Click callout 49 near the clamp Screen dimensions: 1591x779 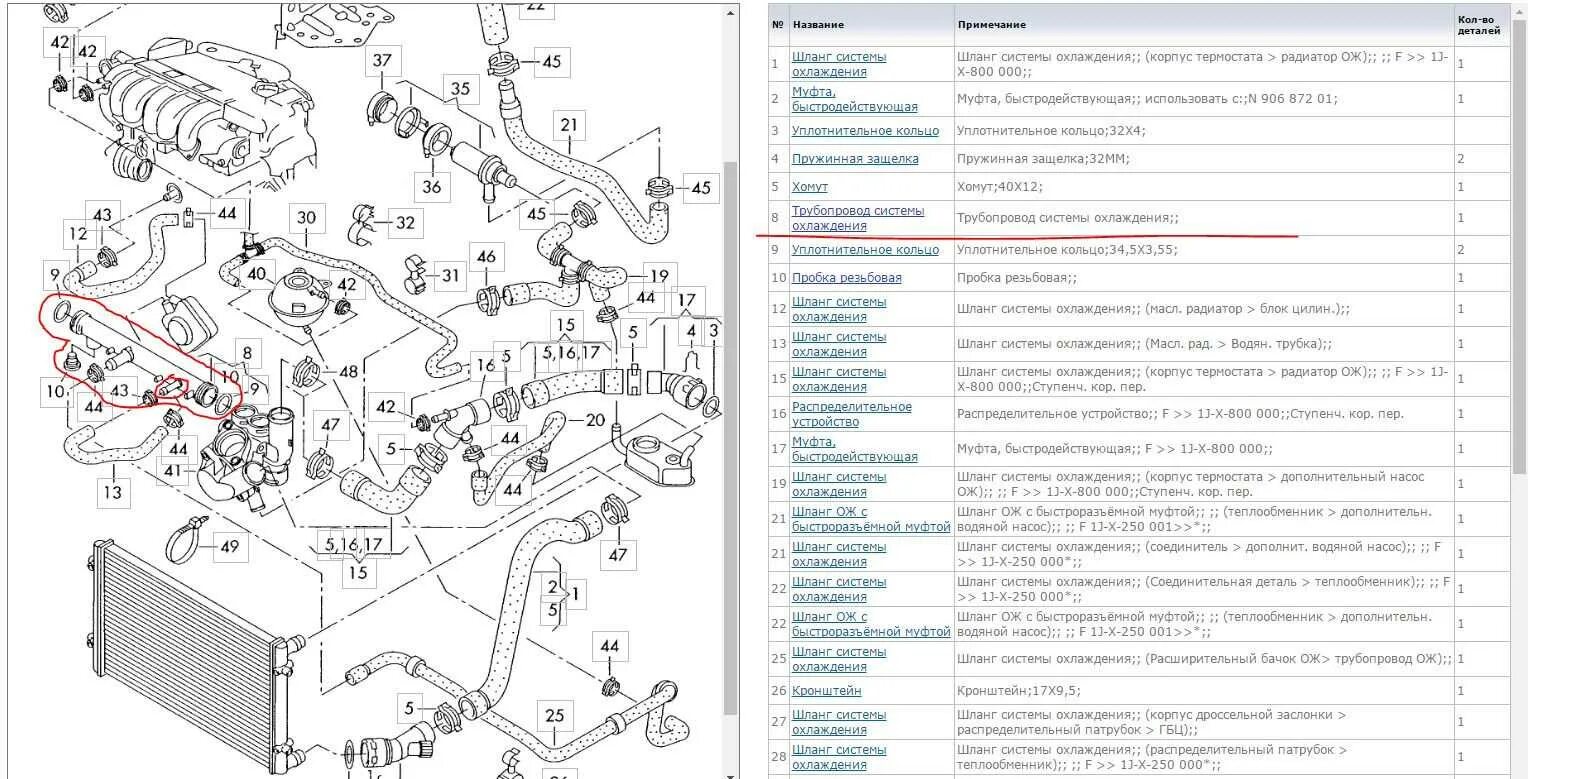[230, 546]
